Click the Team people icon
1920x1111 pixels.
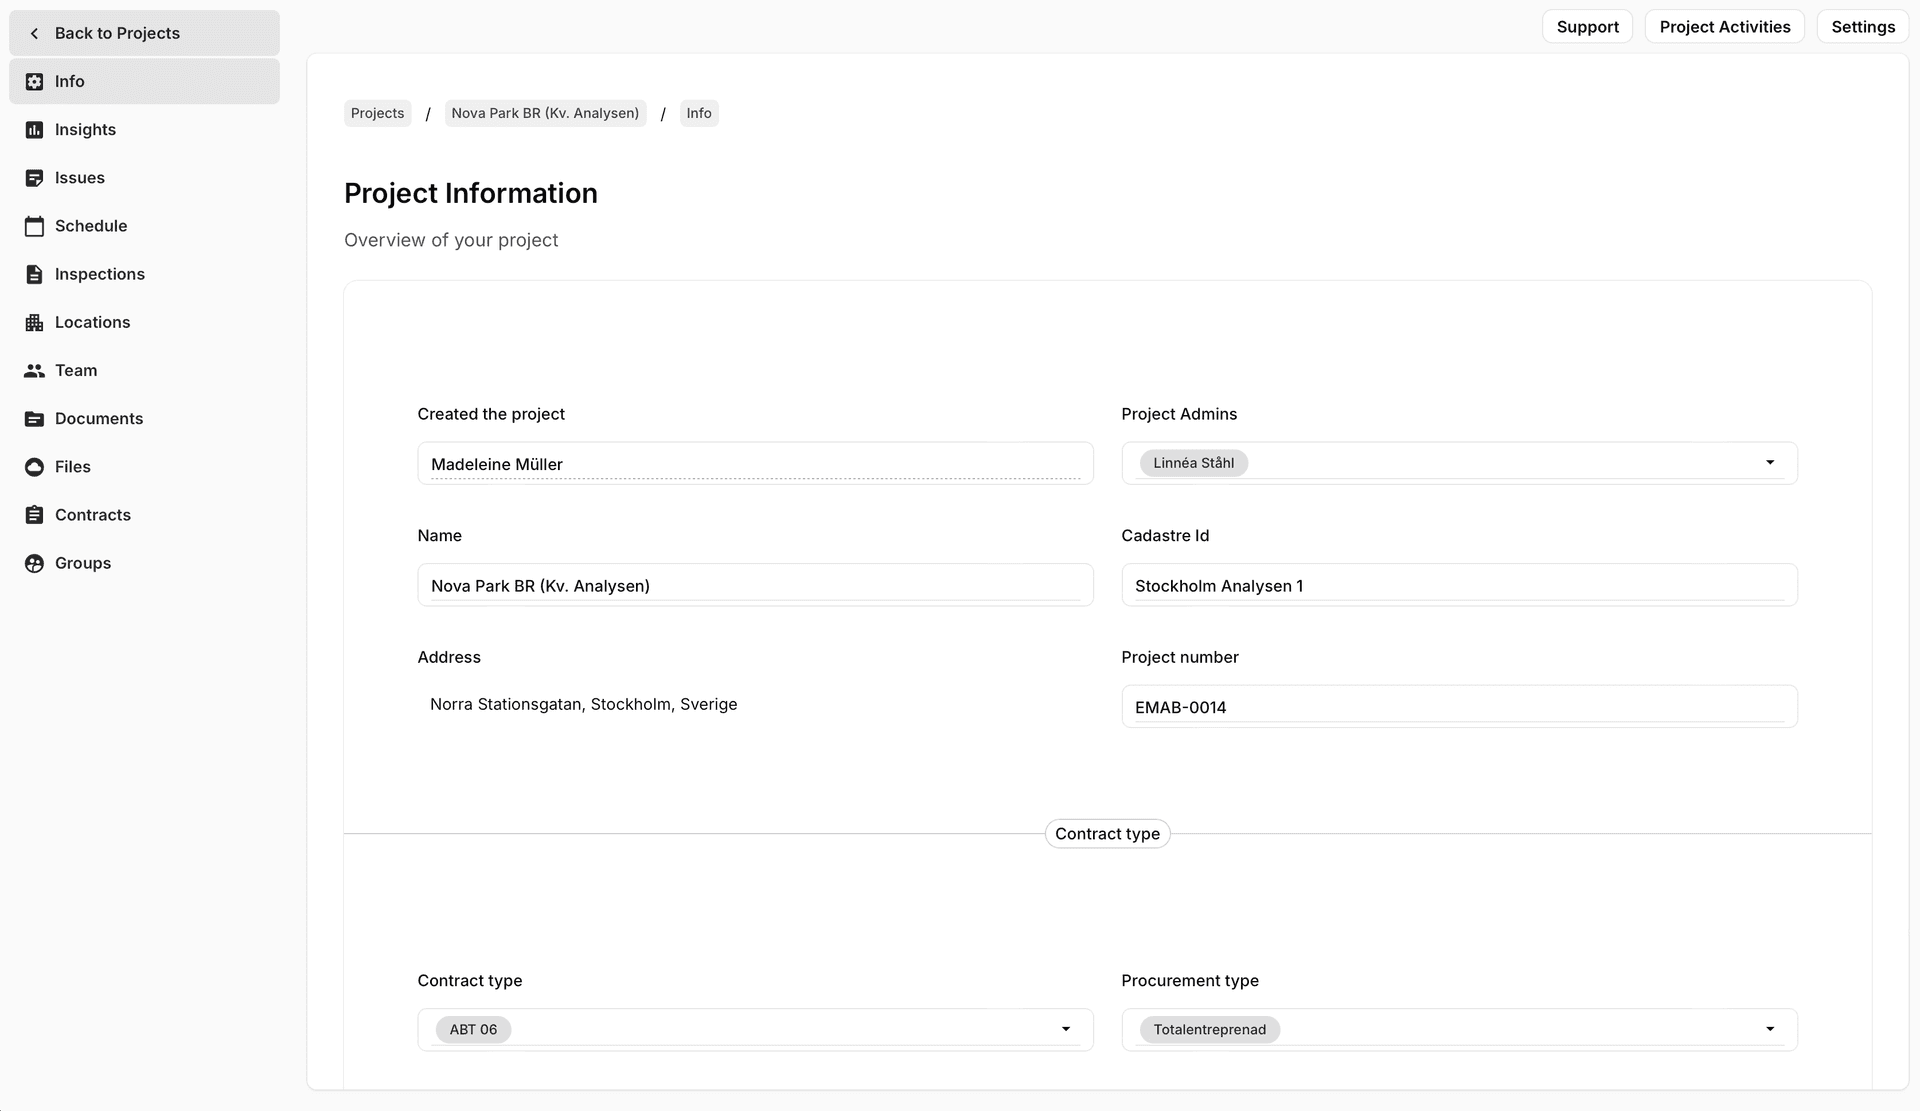34,370
